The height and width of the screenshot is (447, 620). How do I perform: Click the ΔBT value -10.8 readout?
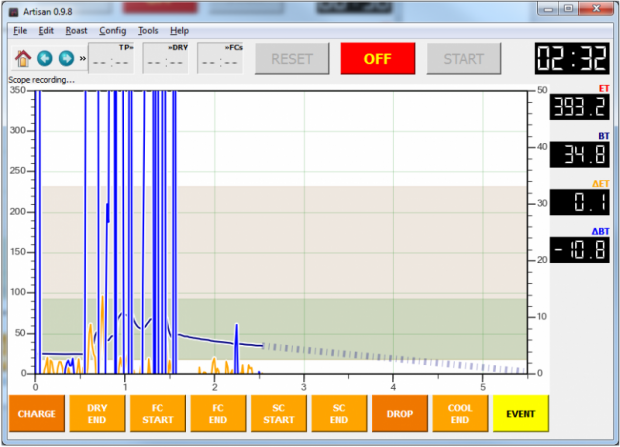tap(579, 250)
